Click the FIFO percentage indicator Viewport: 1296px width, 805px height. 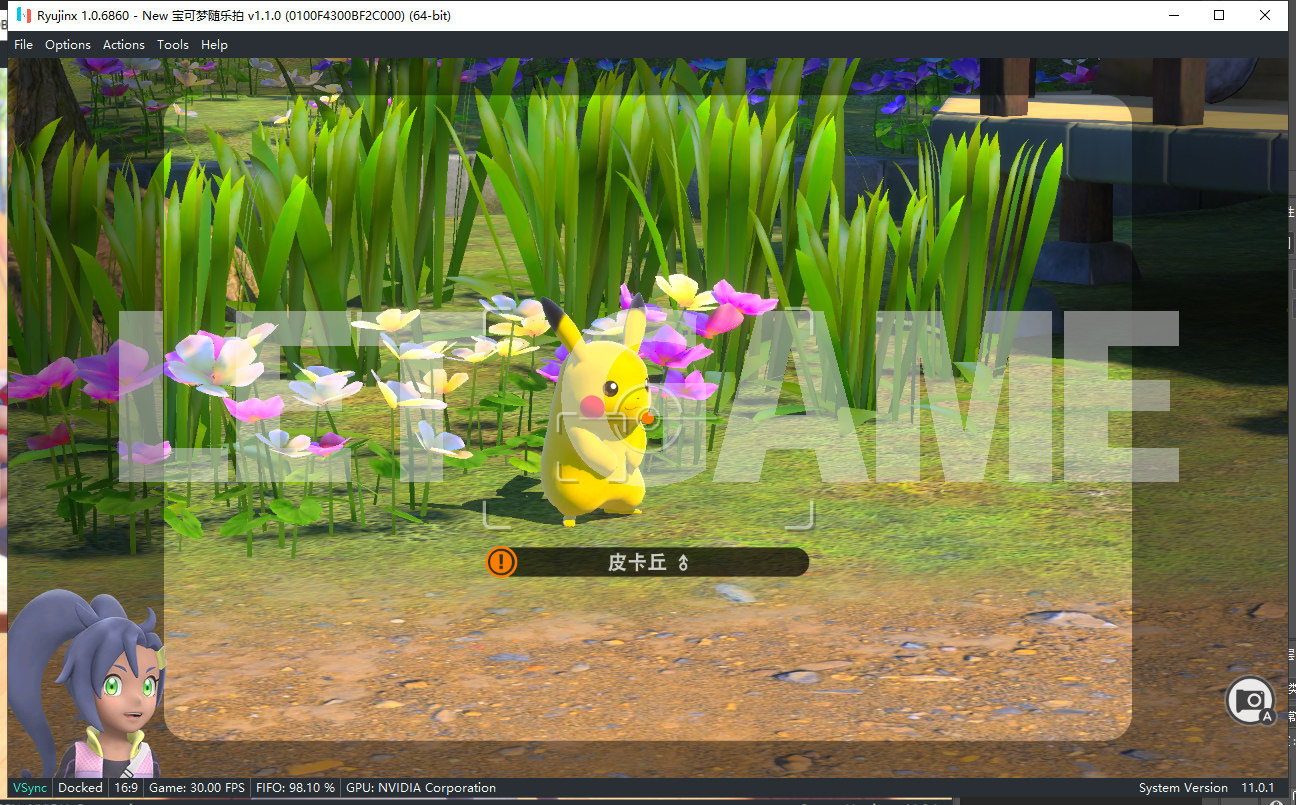[x=295, y=788]
